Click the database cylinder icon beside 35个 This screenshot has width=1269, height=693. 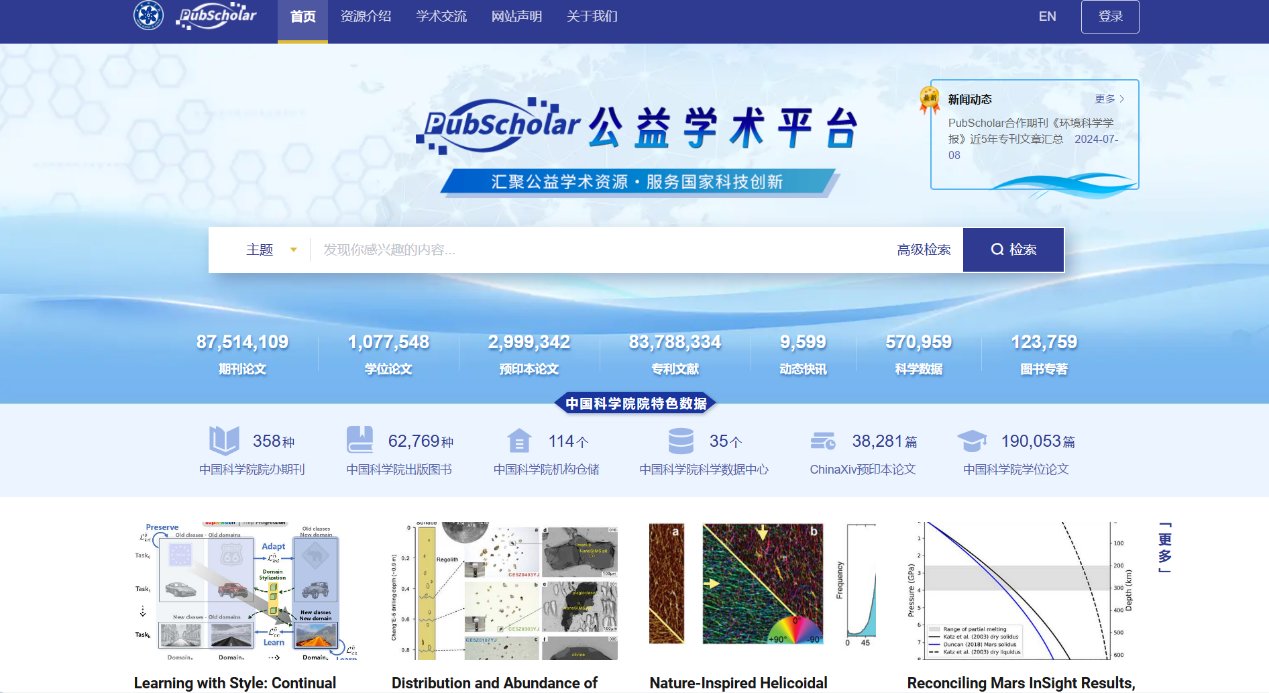click(681, 441)
